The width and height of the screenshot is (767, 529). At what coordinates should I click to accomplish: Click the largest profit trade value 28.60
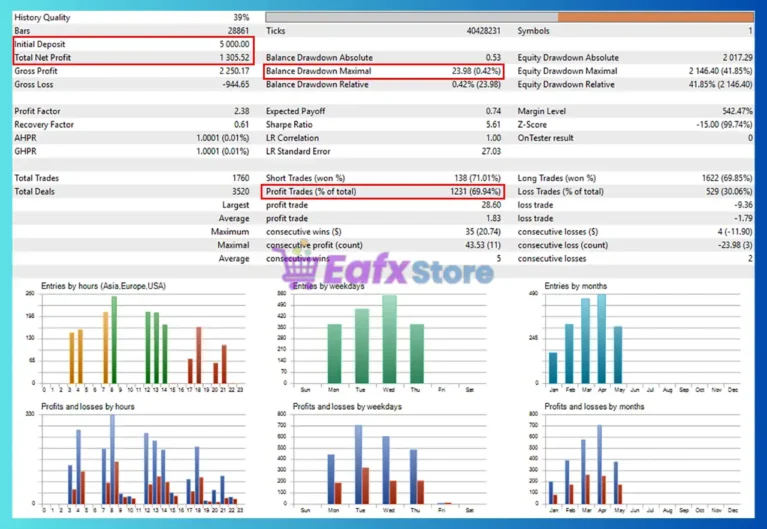(491, 205)
